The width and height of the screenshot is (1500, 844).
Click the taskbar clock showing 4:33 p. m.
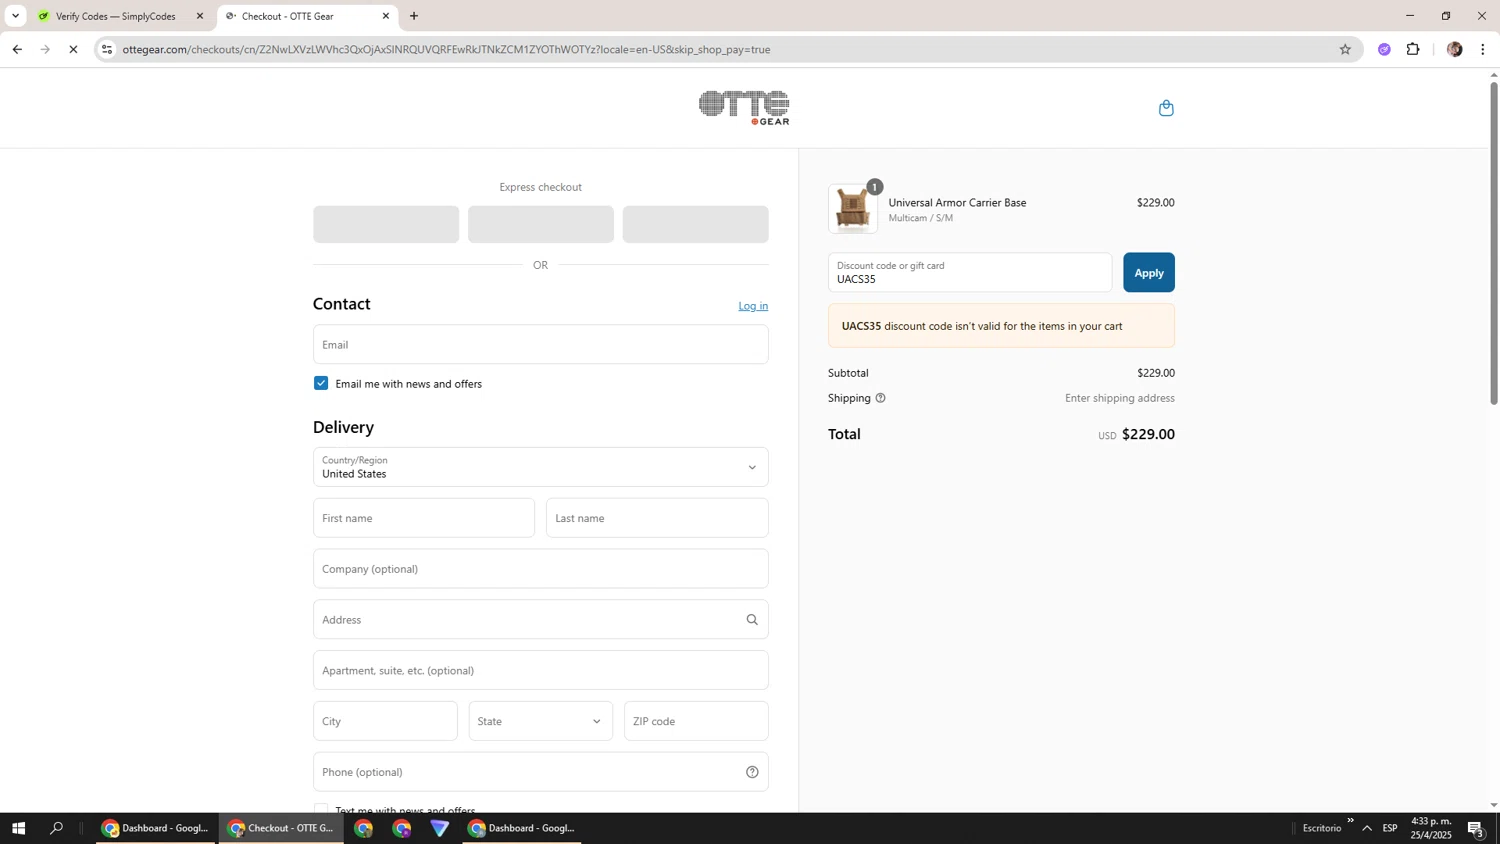click(x=1431, y=828)
